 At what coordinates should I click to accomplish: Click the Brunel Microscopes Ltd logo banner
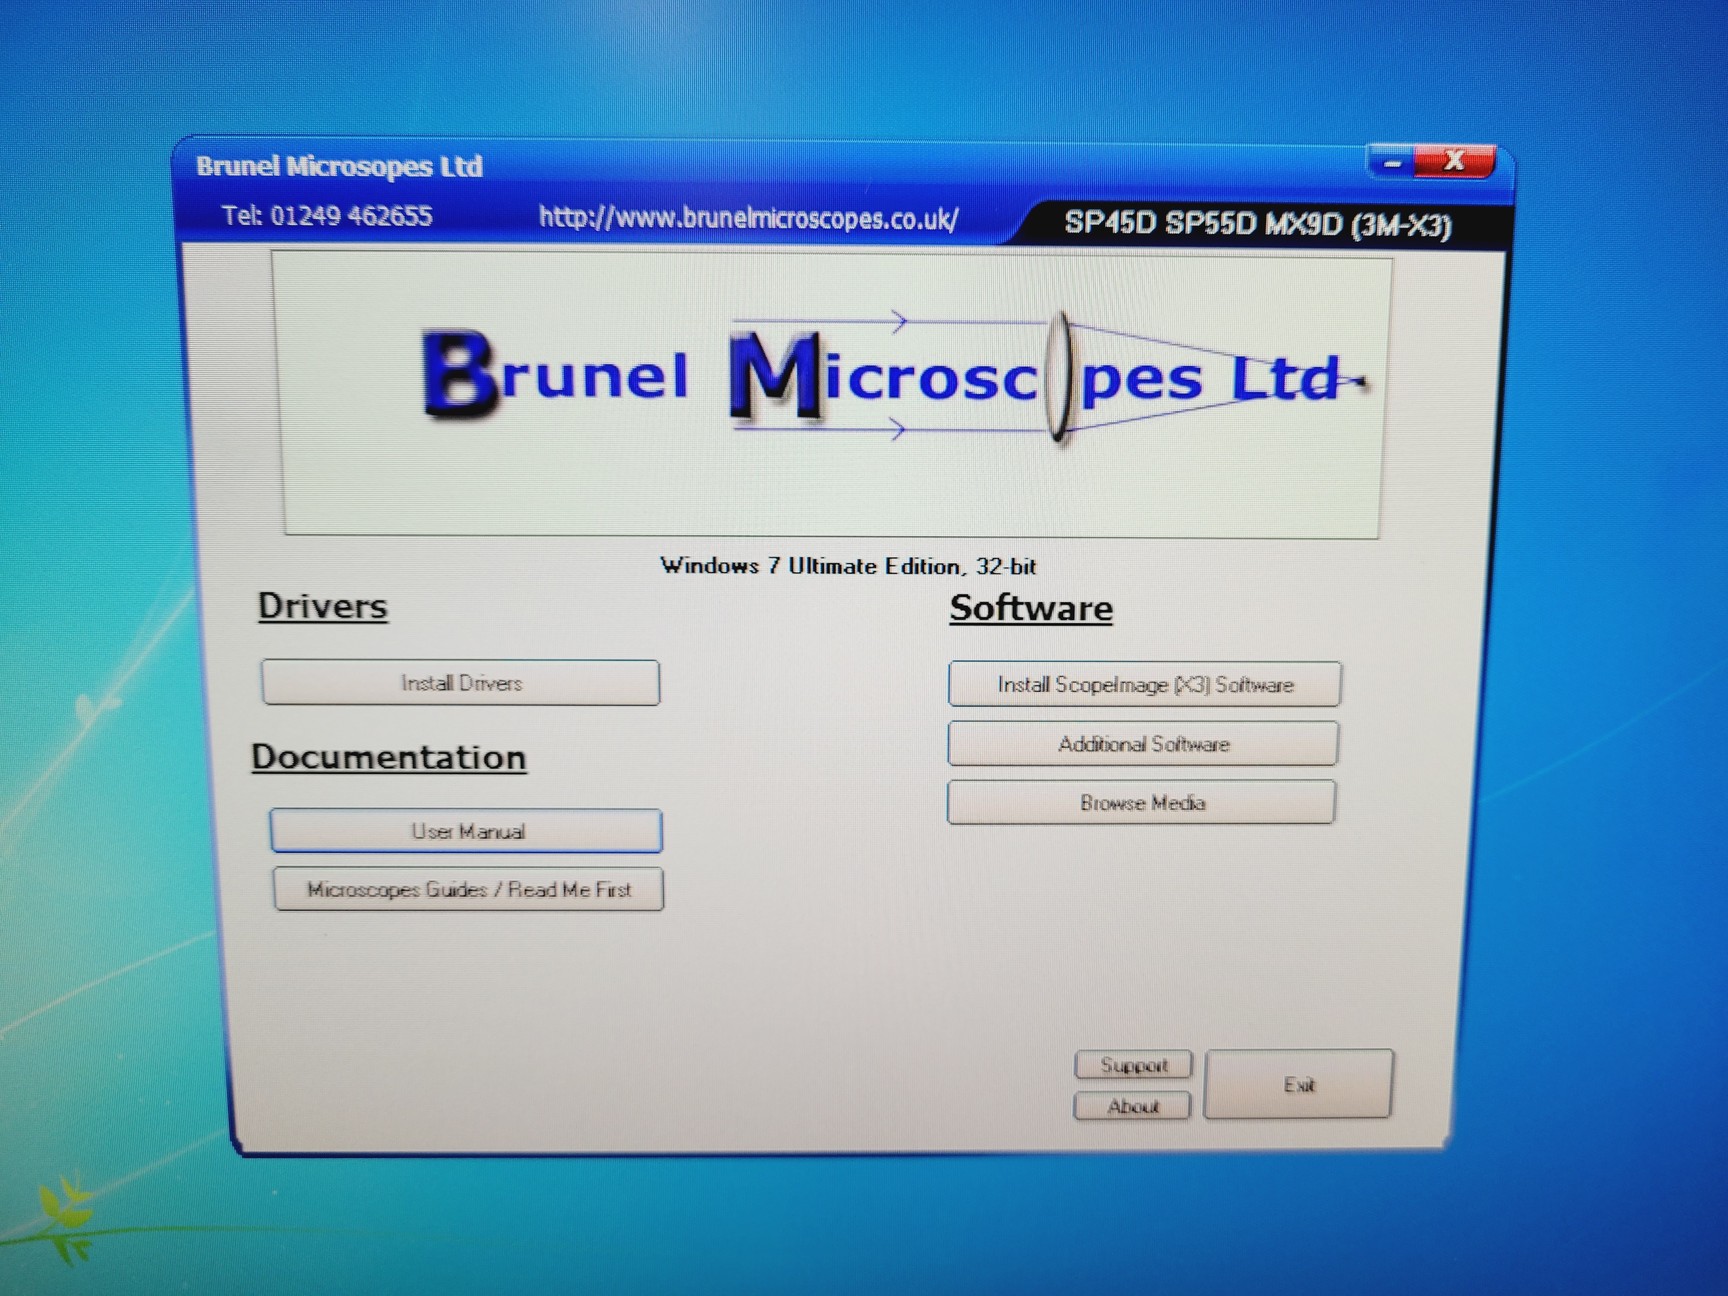pos(830,395)
